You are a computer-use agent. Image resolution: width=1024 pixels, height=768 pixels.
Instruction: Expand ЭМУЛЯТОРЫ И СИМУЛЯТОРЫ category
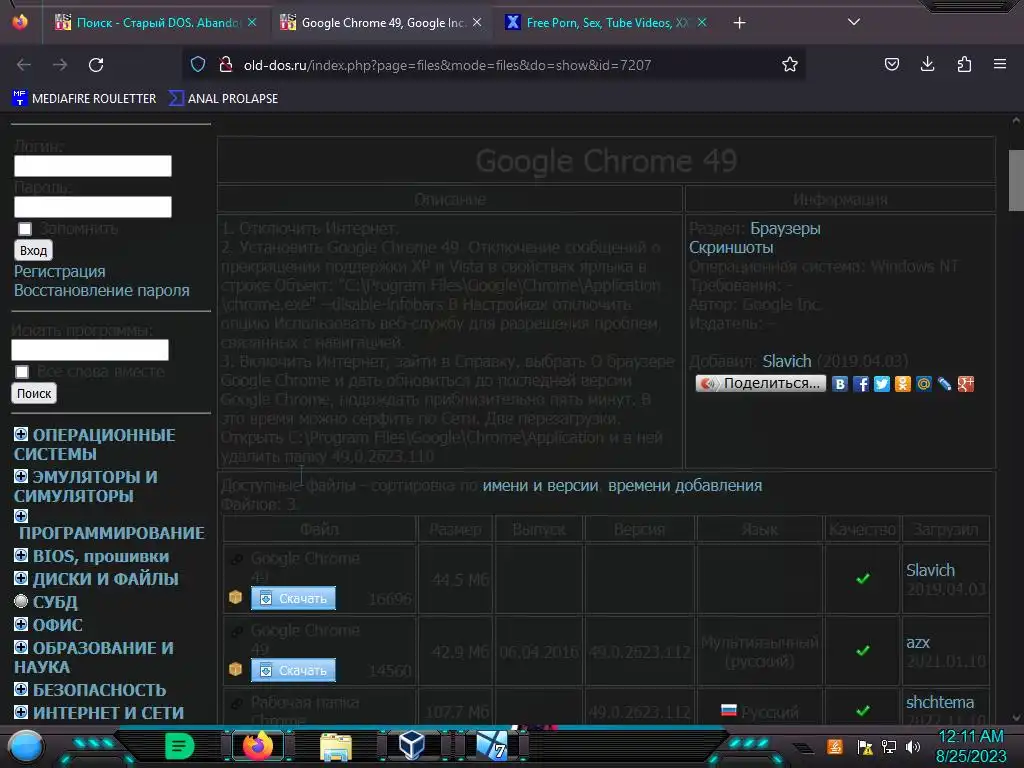[x=21, y=476]
